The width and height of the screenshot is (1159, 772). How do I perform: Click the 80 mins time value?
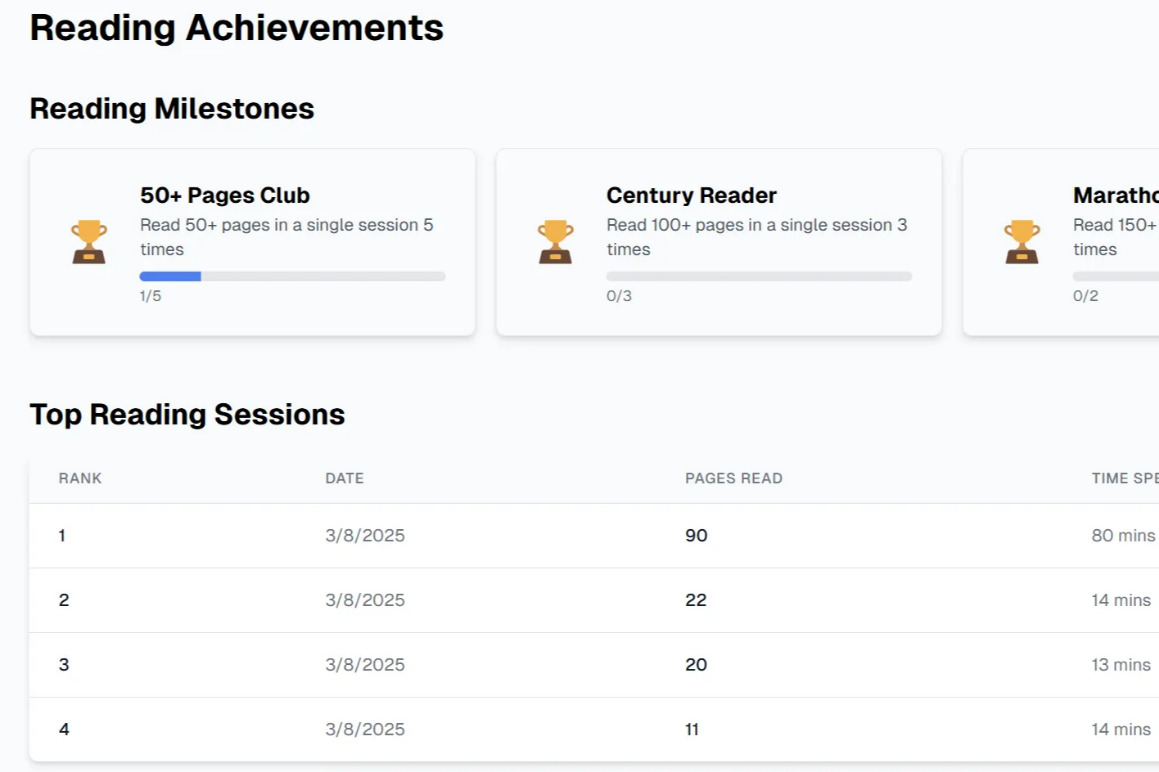[x=1123, y=536]
